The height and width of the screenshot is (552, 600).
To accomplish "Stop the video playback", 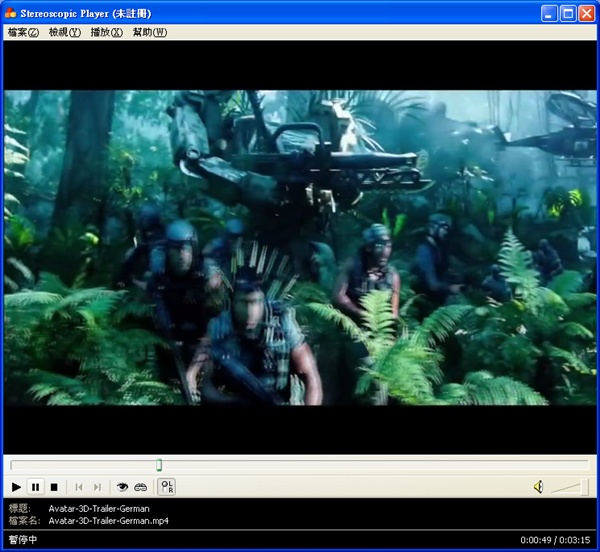I will pyautogui.click(x=54, y=487).
